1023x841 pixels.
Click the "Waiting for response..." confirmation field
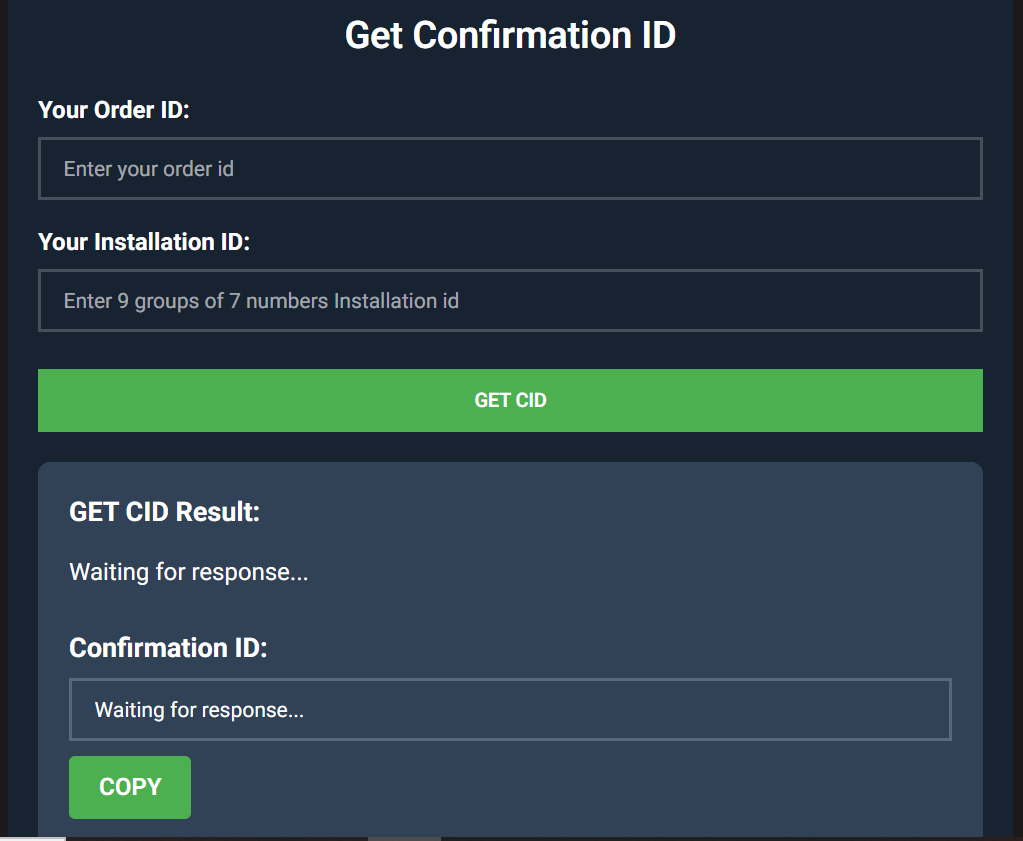click(x=510, y=710)
